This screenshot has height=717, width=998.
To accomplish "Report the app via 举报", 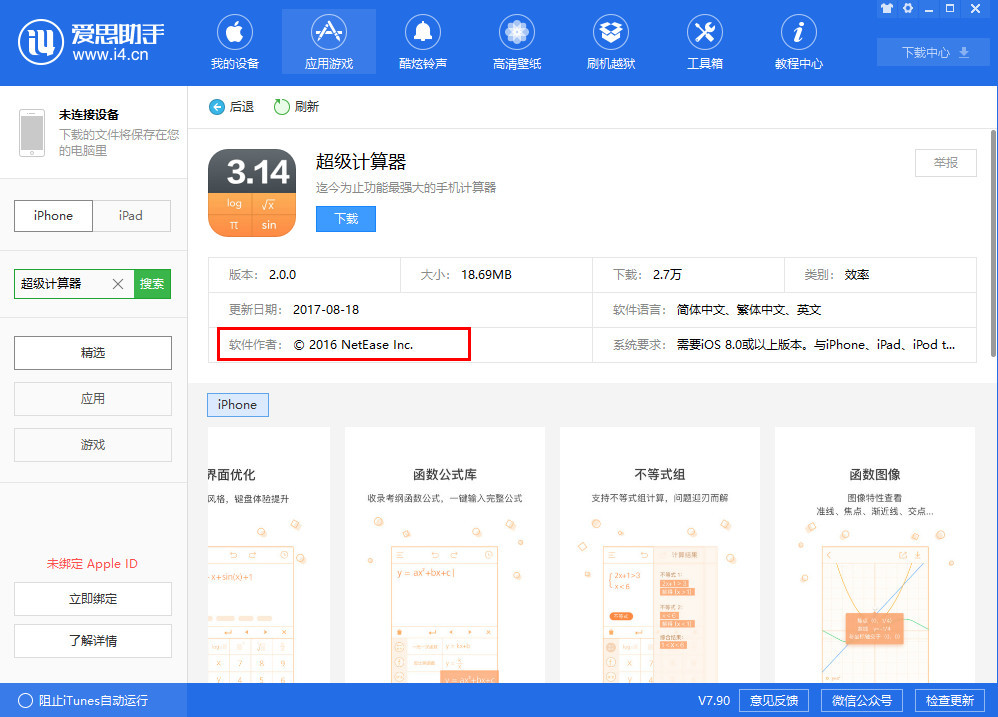I will point(944,163).
